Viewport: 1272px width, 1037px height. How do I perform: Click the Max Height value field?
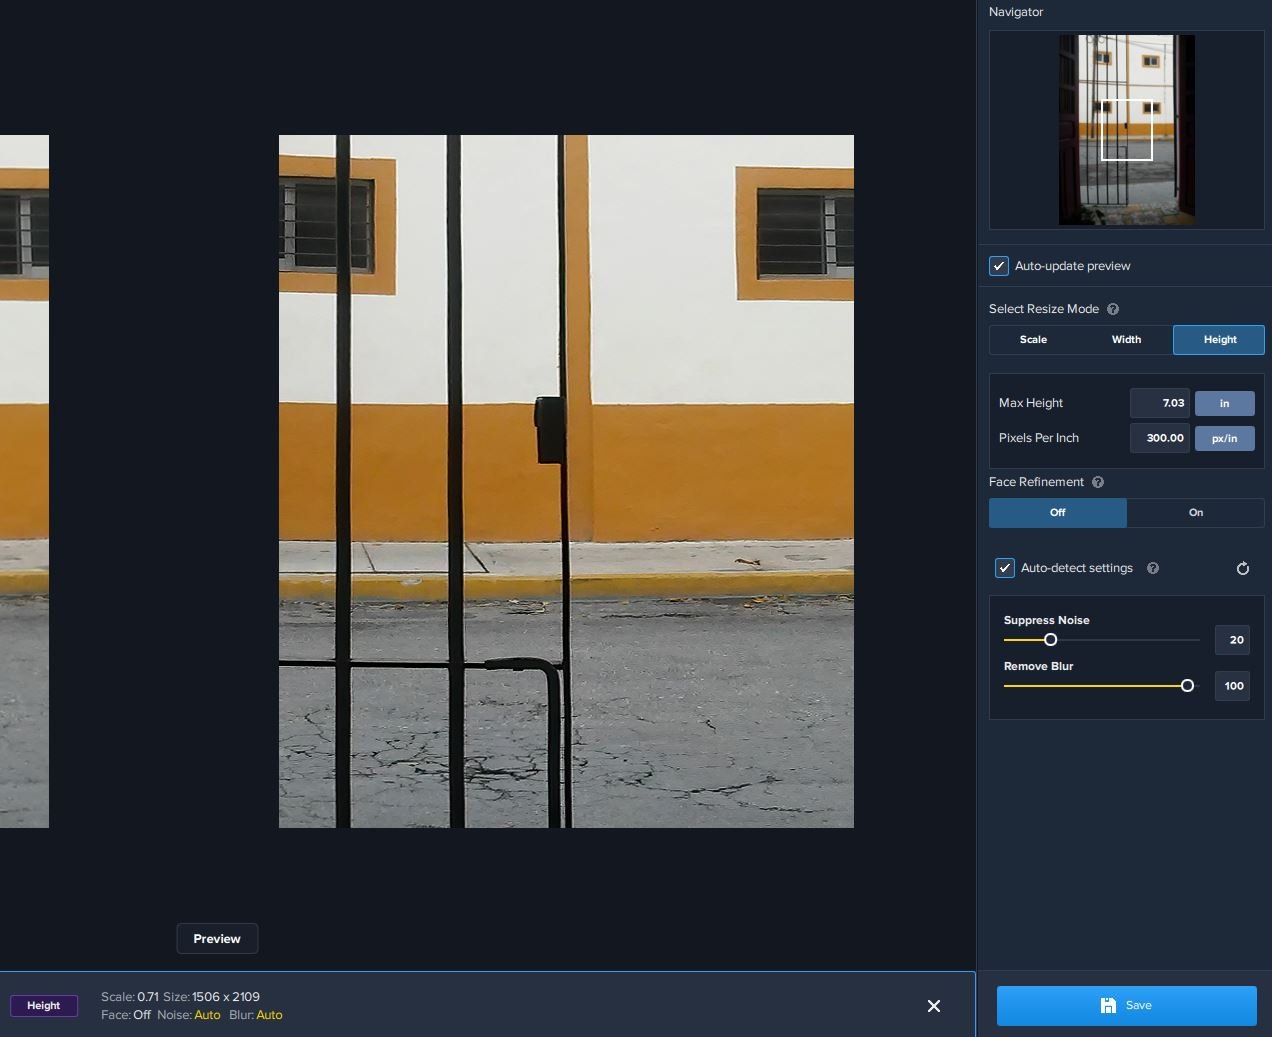coord(1160,404)
